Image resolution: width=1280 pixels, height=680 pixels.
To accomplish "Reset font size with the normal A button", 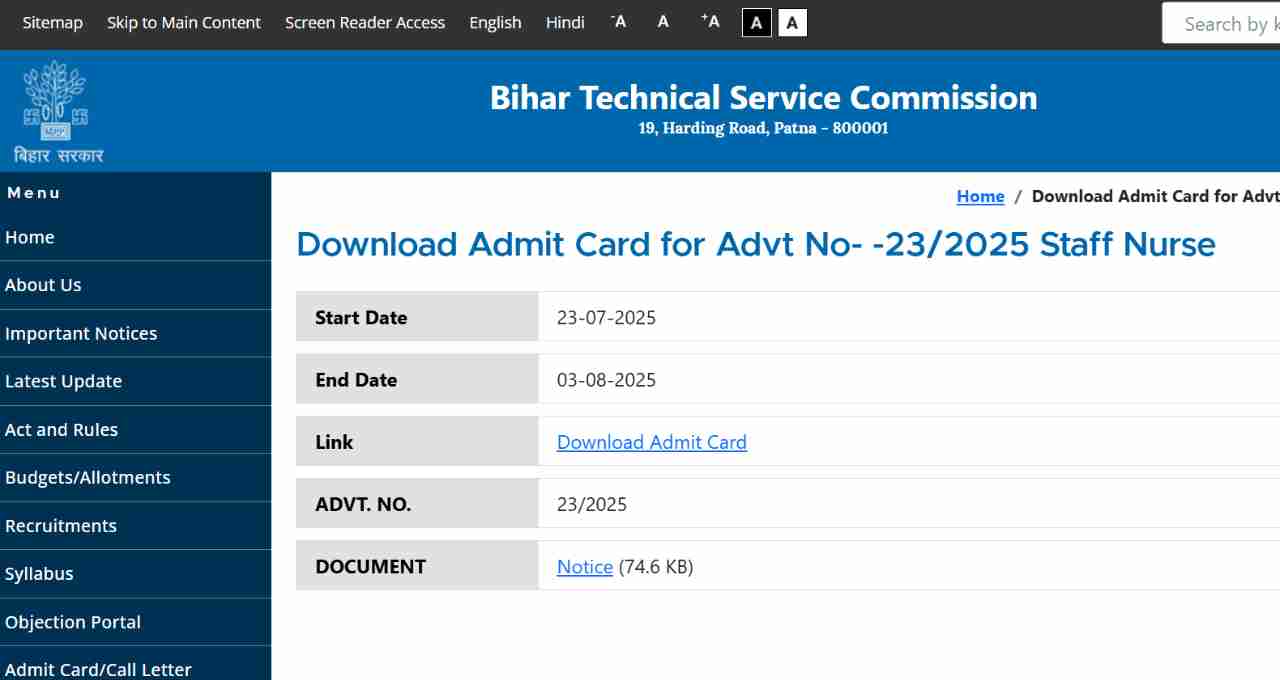I will [663, 22].
